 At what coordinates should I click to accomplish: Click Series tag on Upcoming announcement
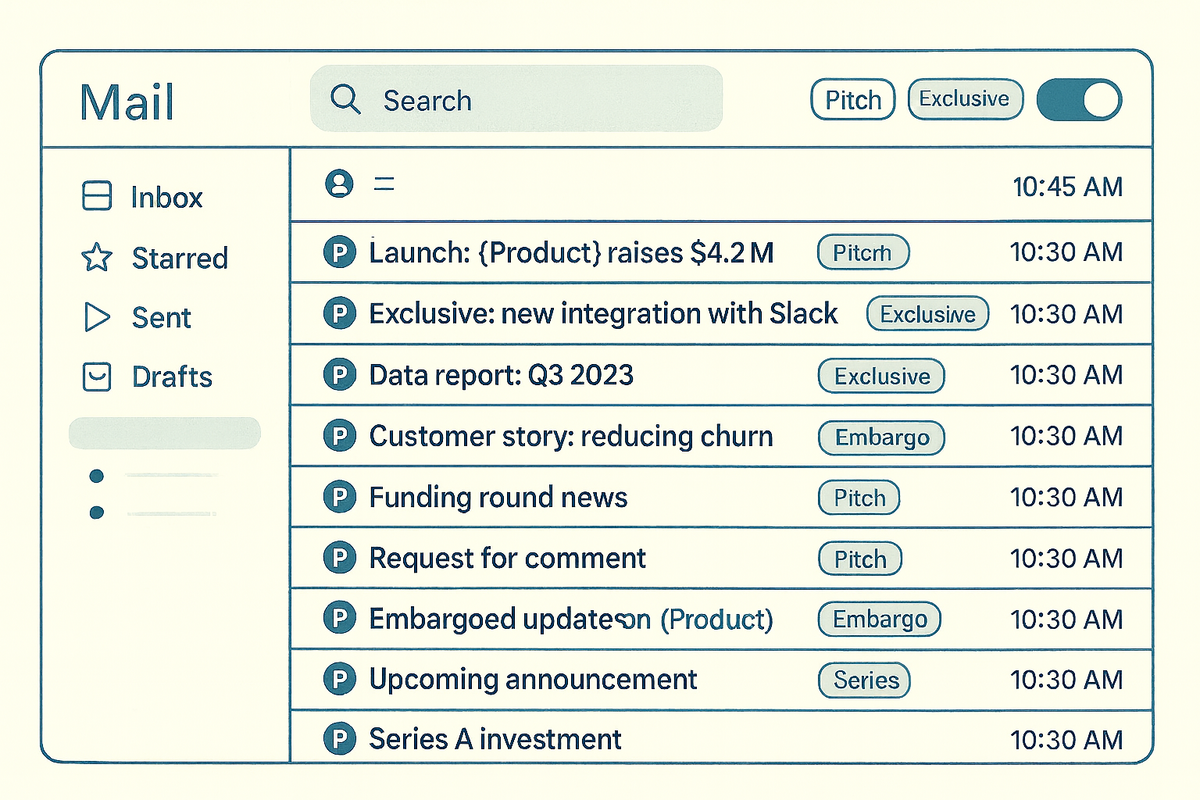pyautogui.click(x=865, y=680)
